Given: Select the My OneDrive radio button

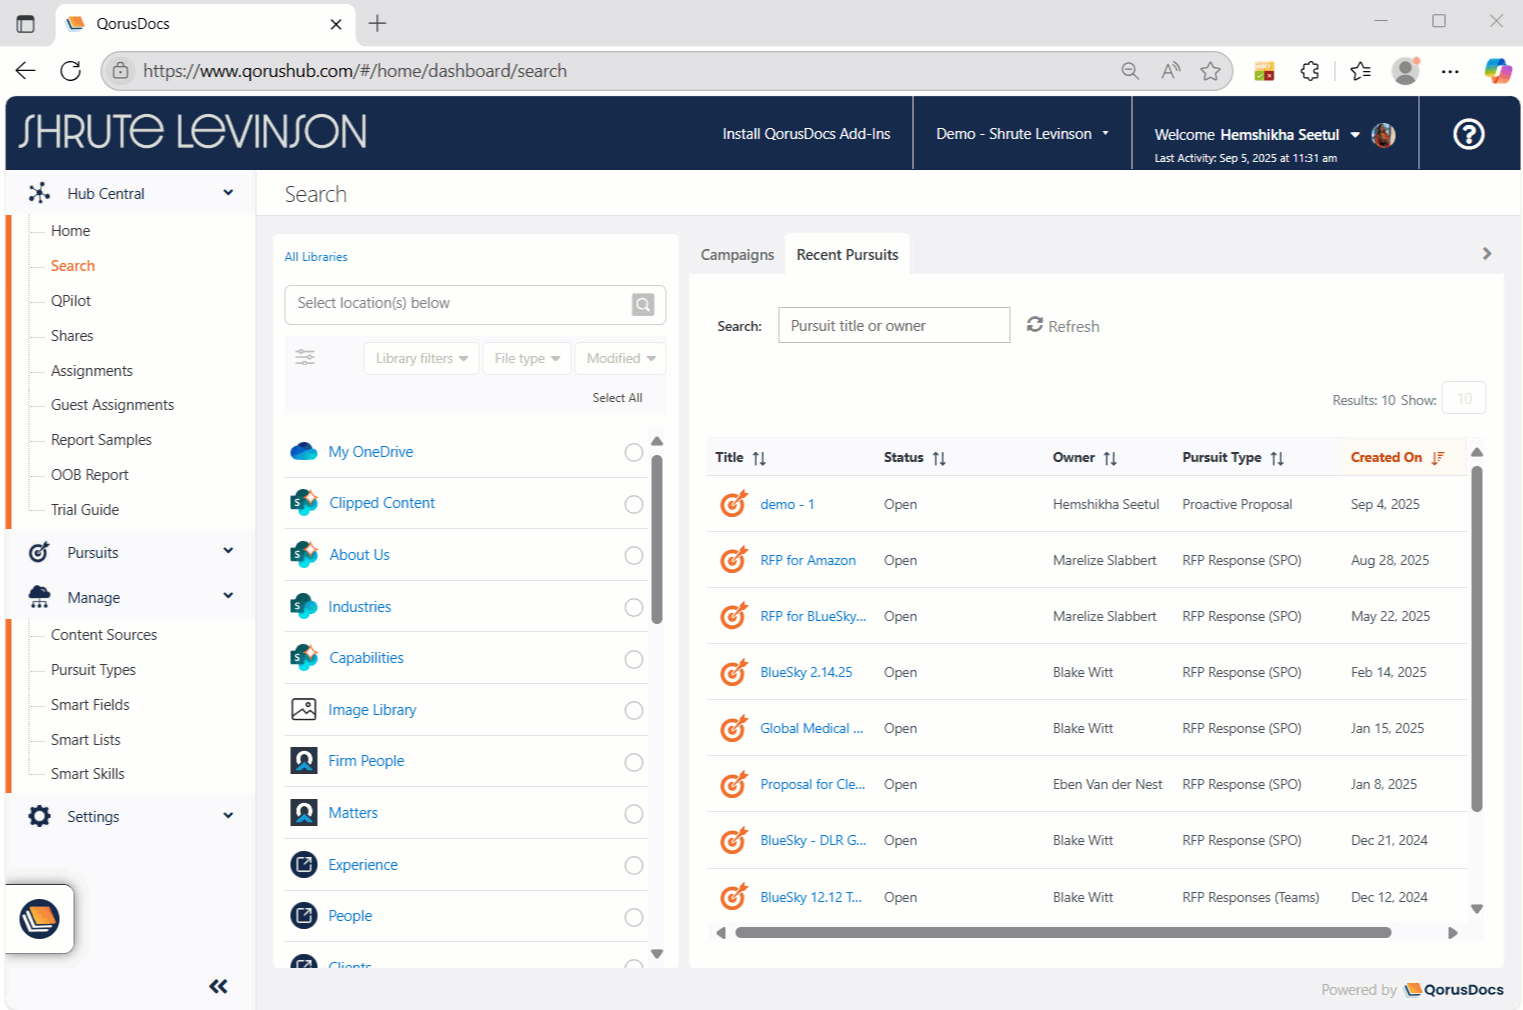Looking at the screenshot, I should click(x=633, y=452).
